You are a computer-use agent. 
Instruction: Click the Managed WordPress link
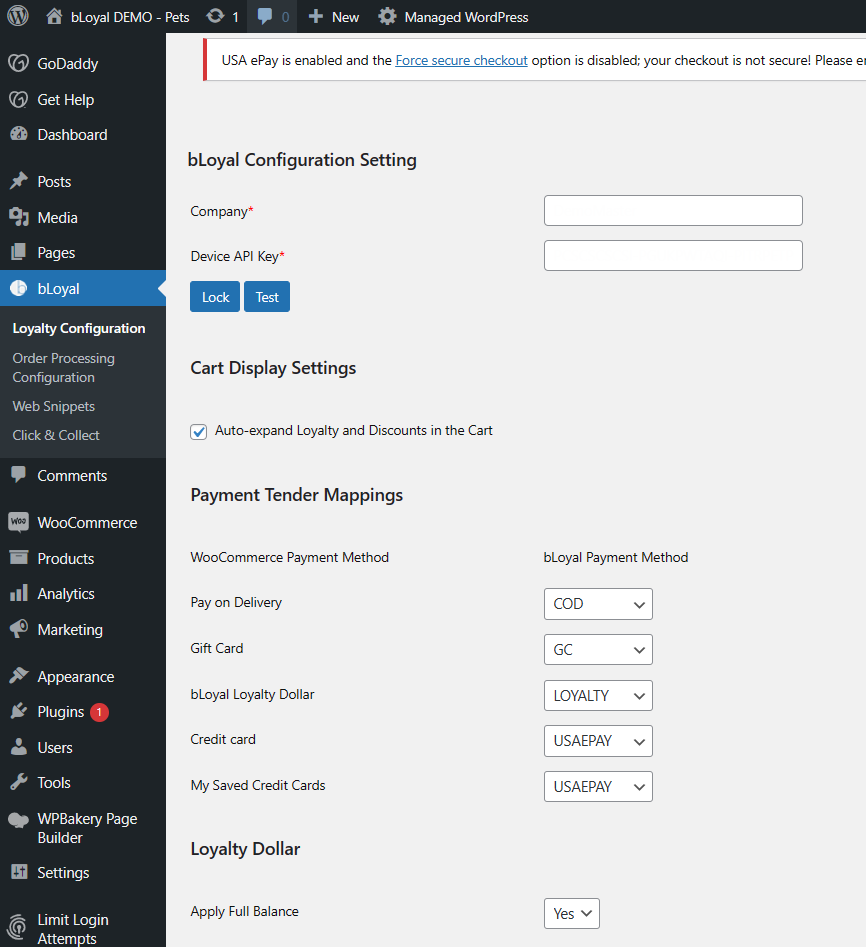coord(466,17)
